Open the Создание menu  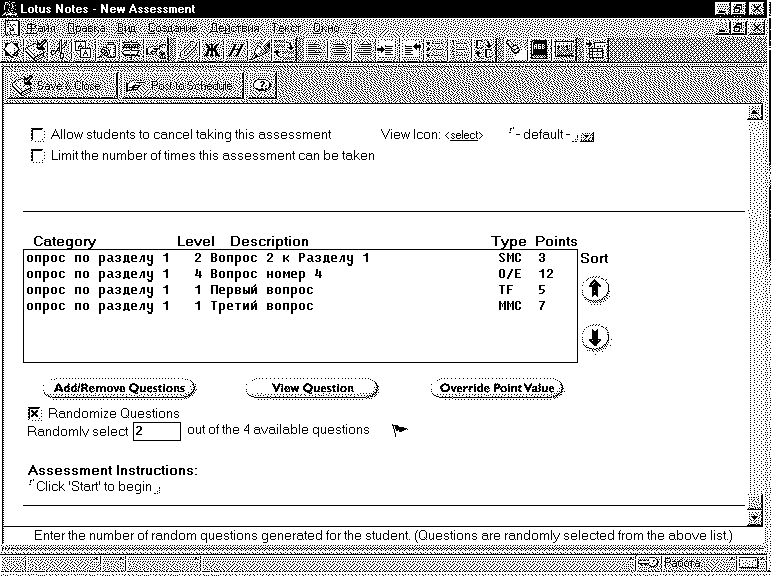172,28
